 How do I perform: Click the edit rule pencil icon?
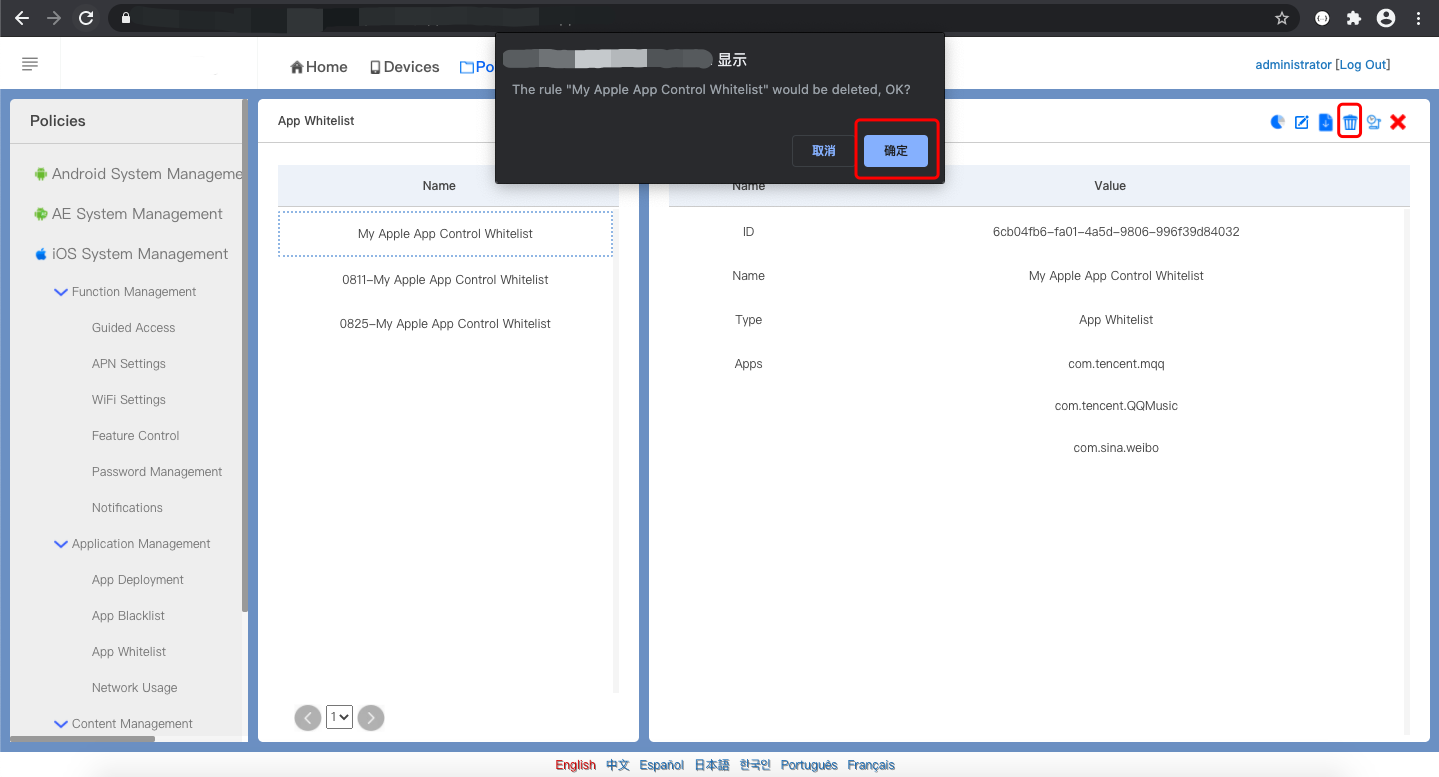[1302, 122]
